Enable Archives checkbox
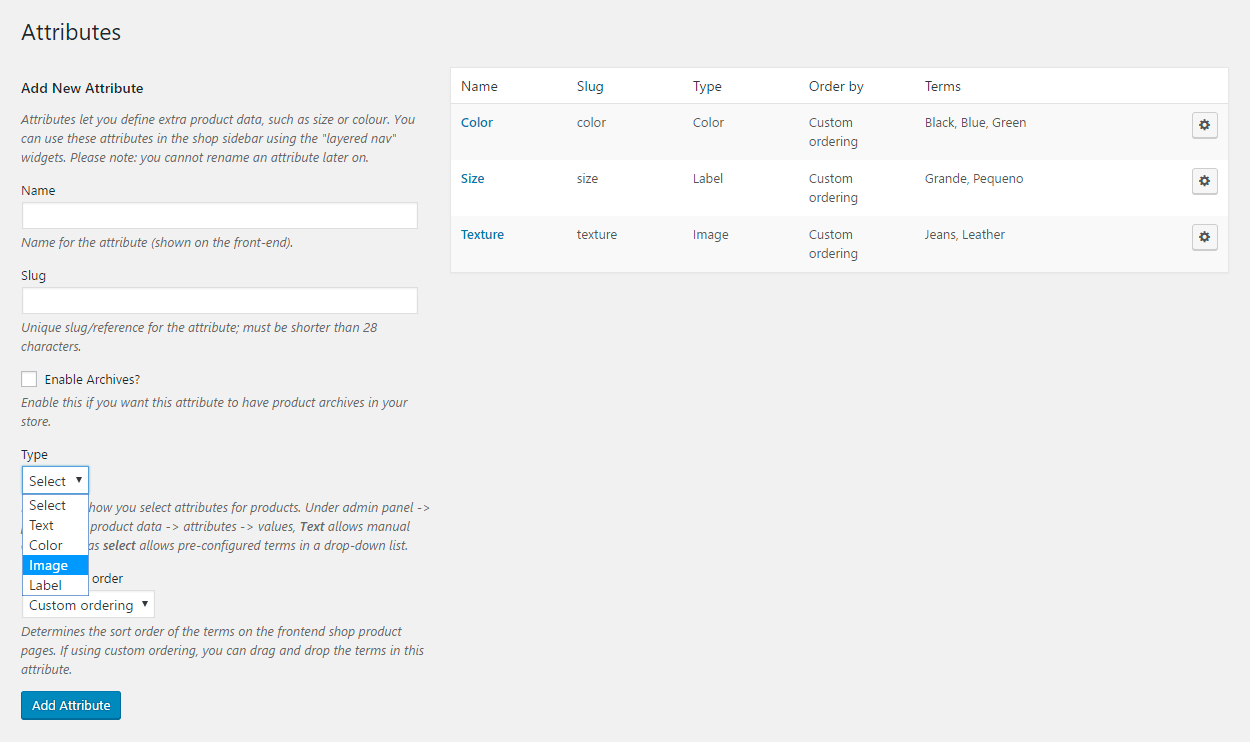Image resolution: width=1250 pixels, height=742 pixels. pyautogui.click(x=29, y=379)
